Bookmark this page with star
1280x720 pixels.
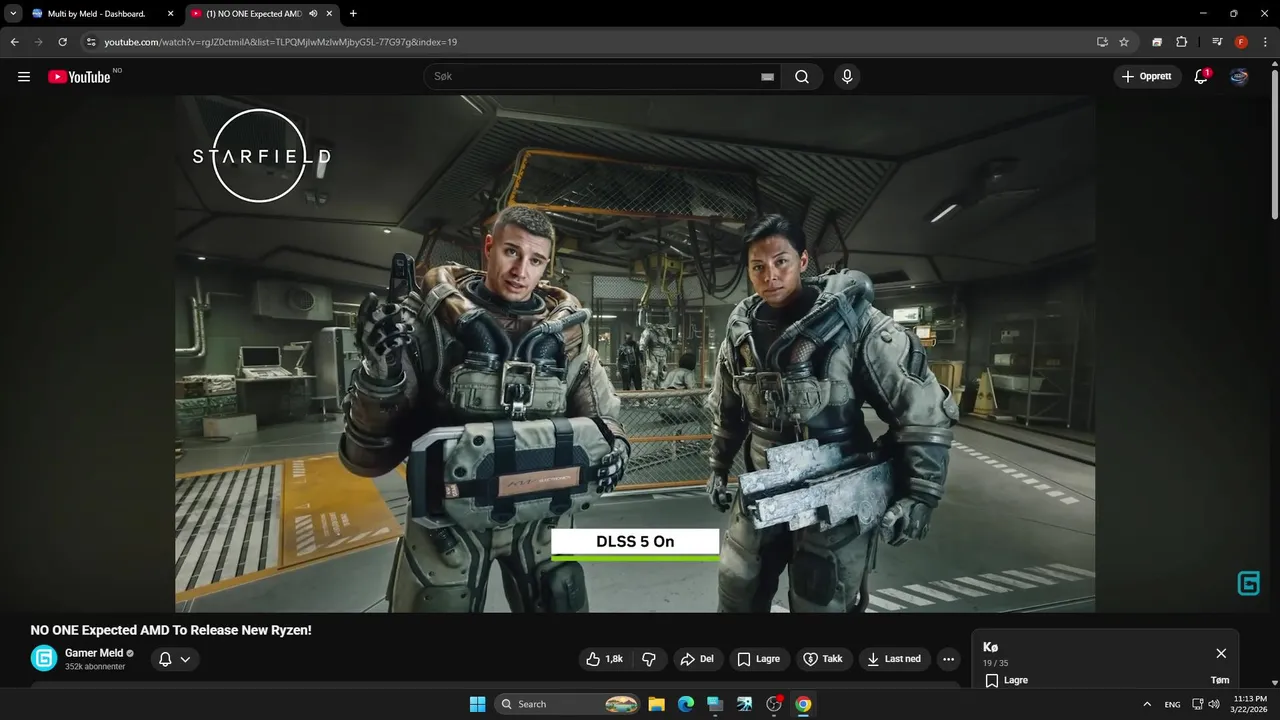(1124, 42)
